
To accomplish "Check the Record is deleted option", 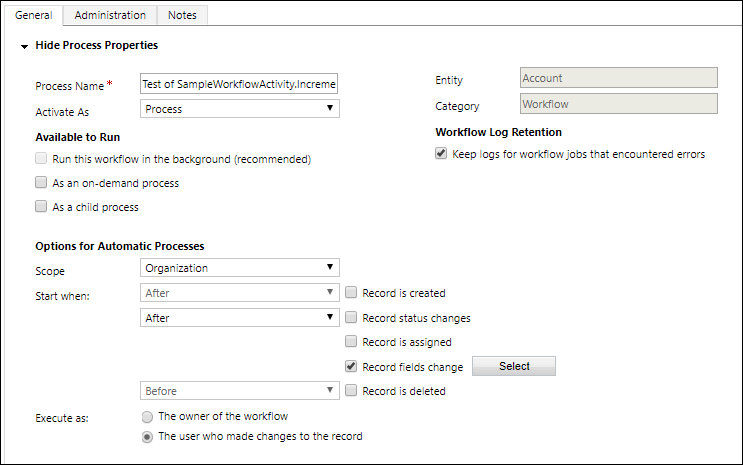I will pyautogui.click(x=352, y=391).
